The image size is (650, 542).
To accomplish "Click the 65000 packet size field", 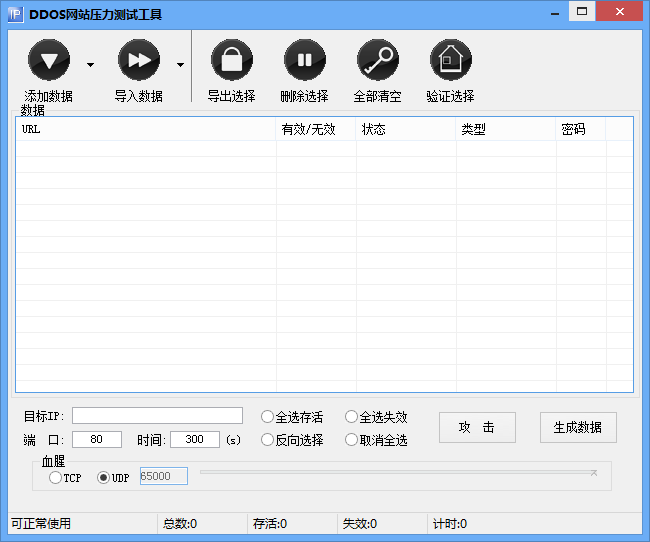I will pyautogui.click(x=164, y=476).
